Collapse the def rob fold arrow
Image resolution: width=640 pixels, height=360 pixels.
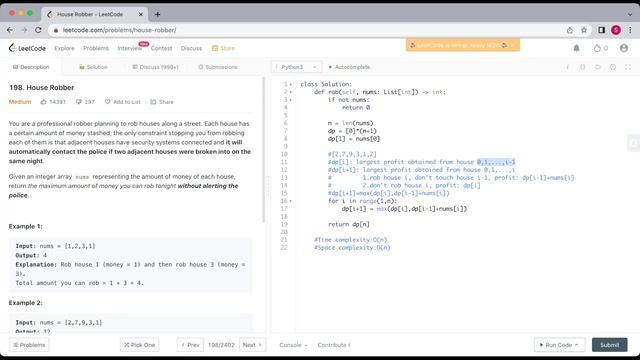click(291, 92)
